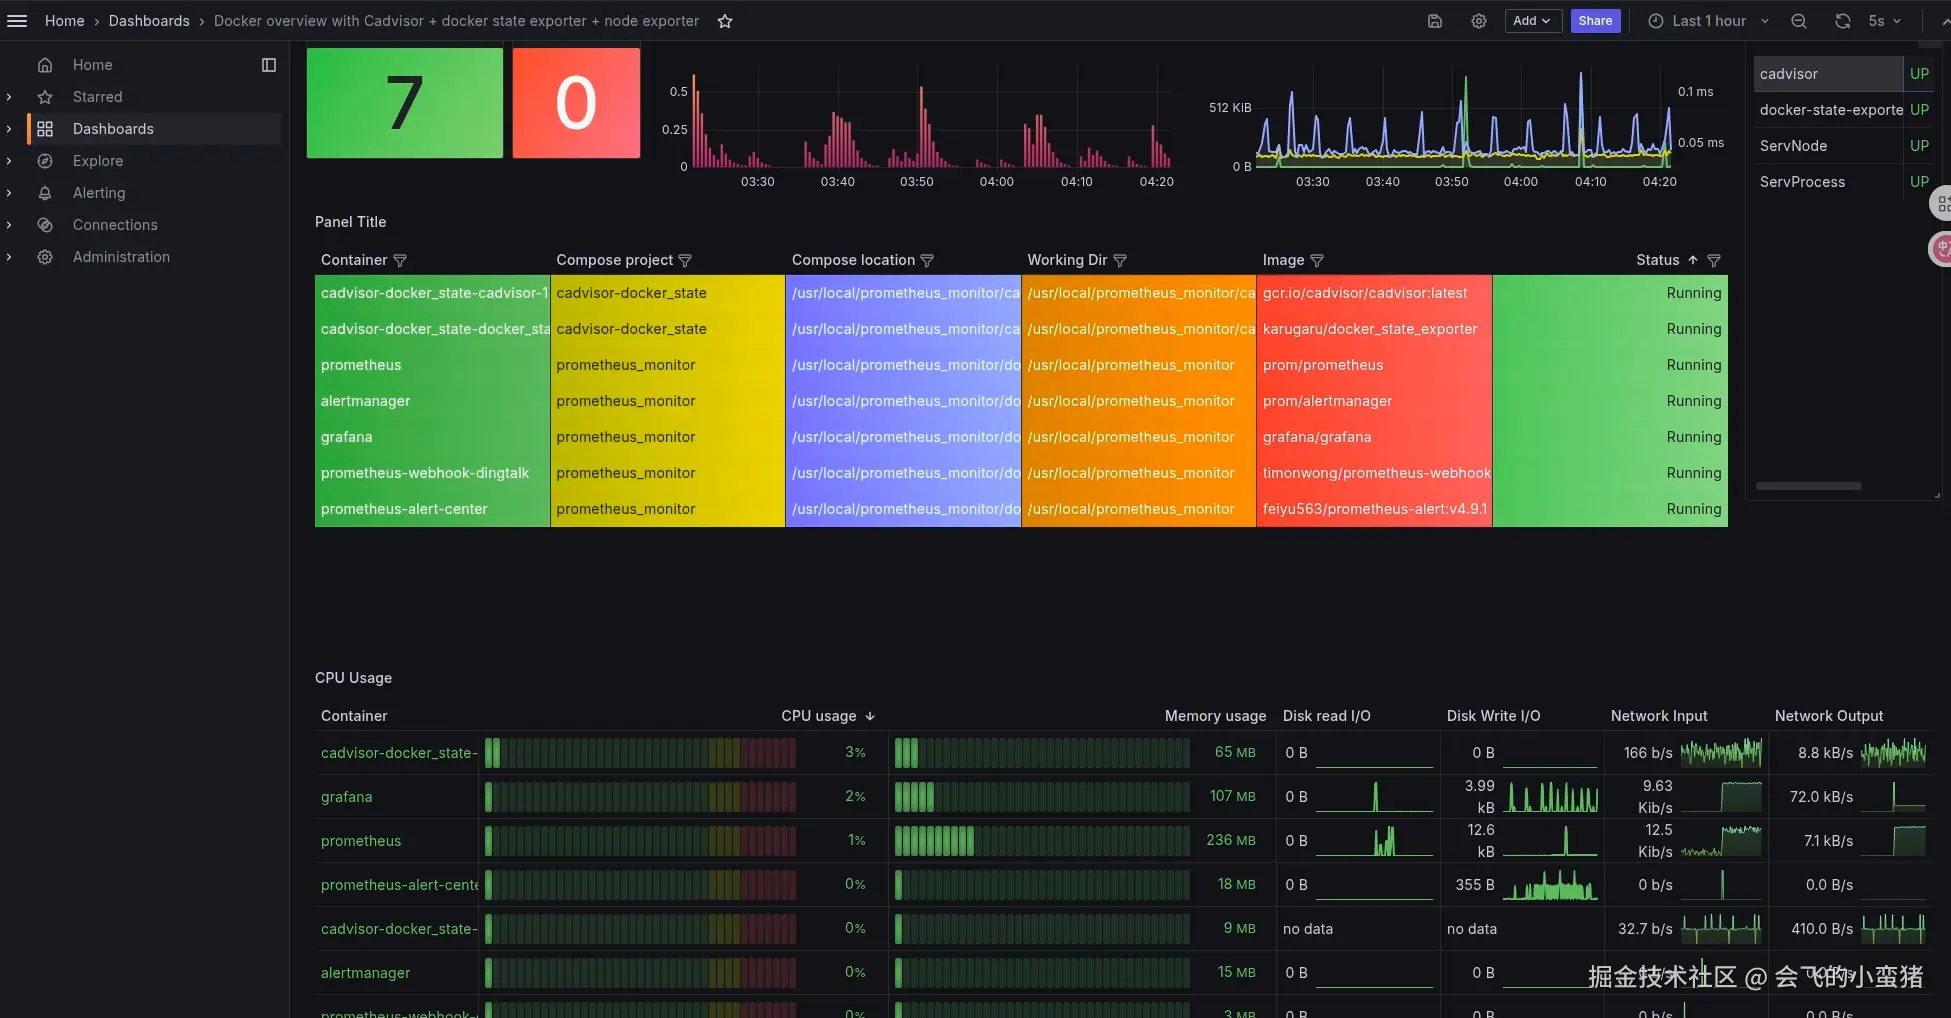This screenshot has width=1951, height=1018.
Task: Select the ServNode target row
Action: [1842, 146]
